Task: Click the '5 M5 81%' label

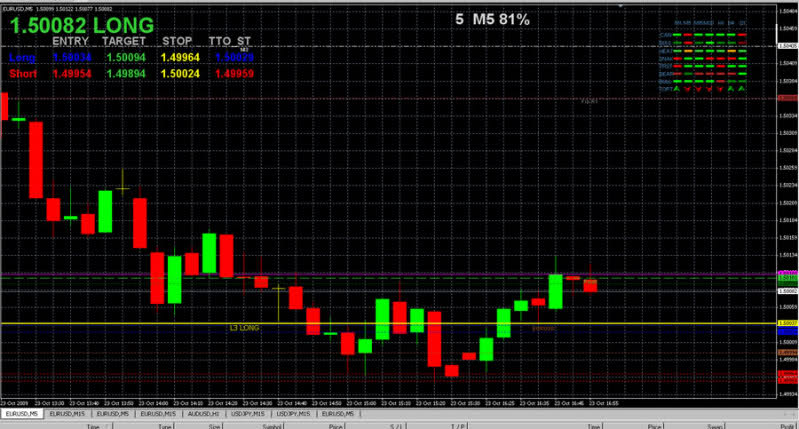Action: [x=492, y=19]
